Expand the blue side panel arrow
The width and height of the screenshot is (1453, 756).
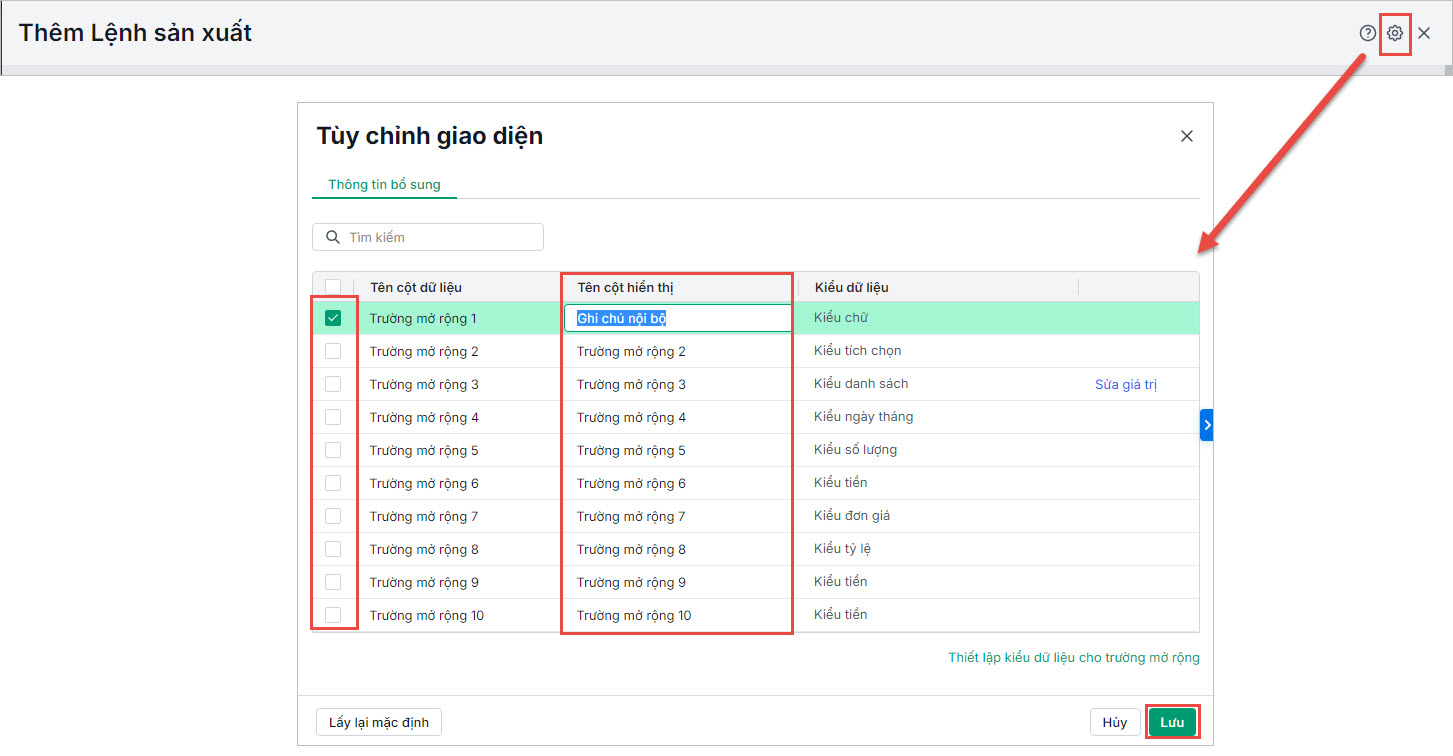[1207, 425]
